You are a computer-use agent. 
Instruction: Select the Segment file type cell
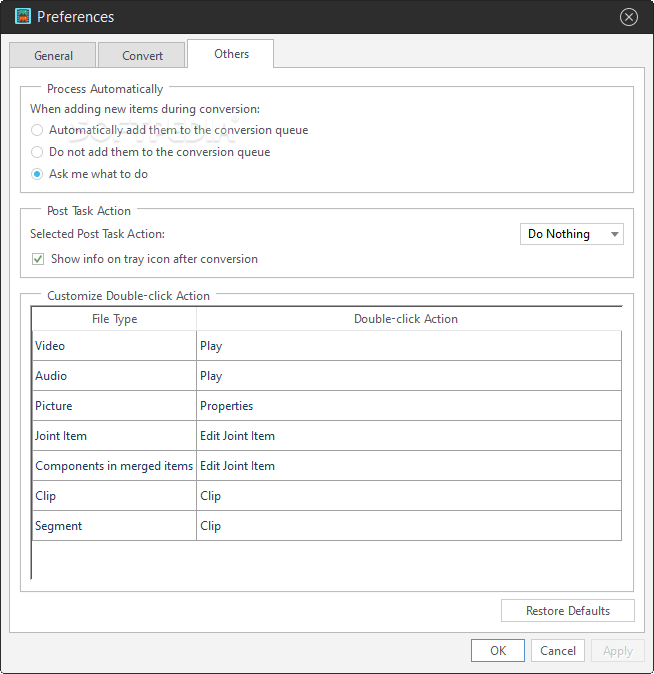(x=114, y=526)
